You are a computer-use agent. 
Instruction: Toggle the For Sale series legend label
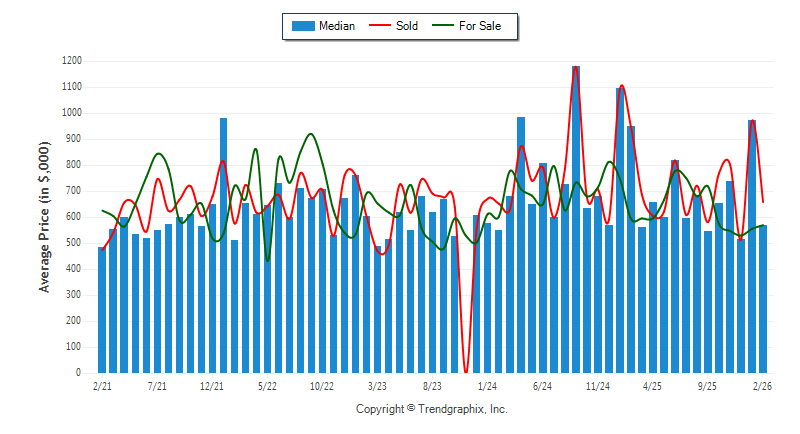[480, 26]
